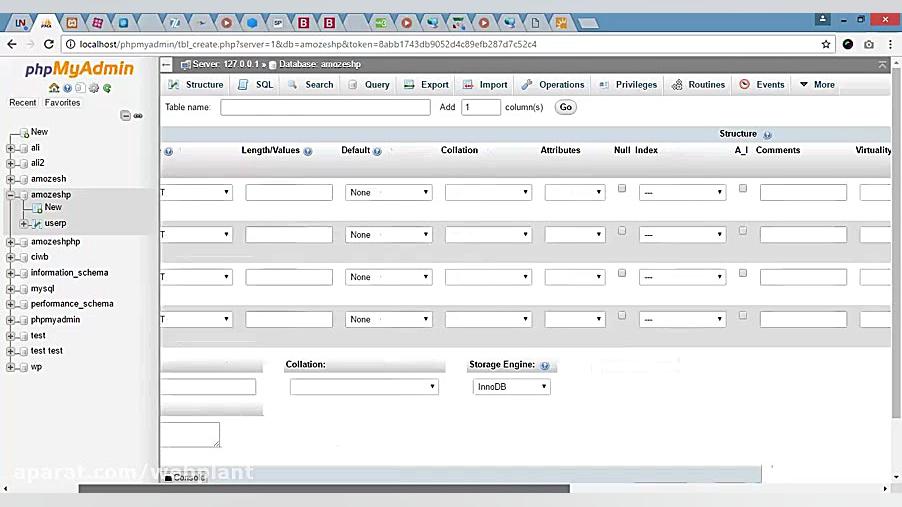Click the wrench icon of Operations
This screenshot has height=507, width=902.
526,85
